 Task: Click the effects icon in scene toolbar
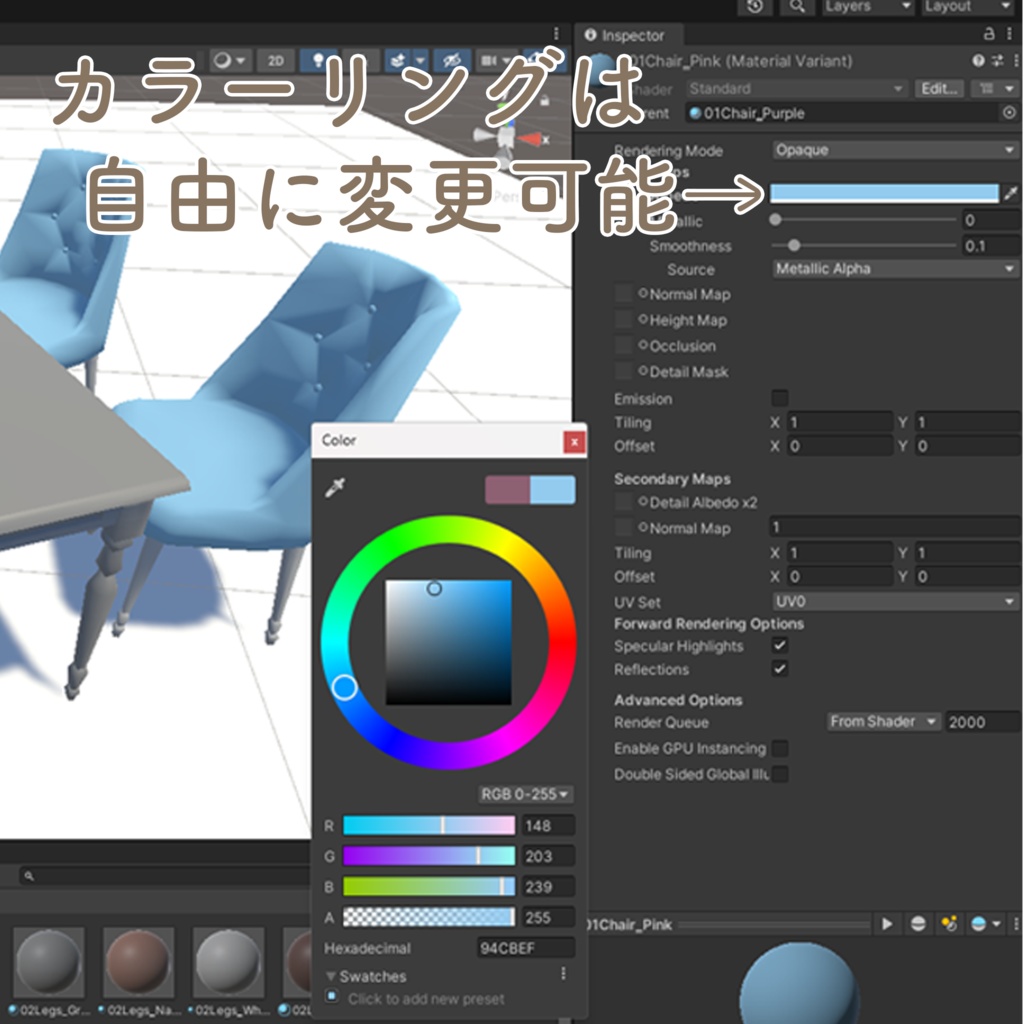pyautogui.click(x=398, y=61)
